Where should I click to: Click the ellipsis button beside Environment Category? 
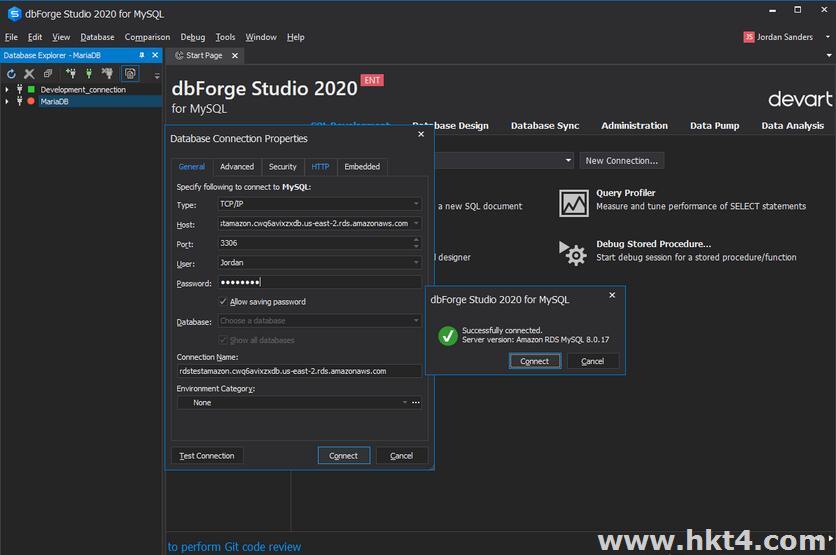pos(416,403)
